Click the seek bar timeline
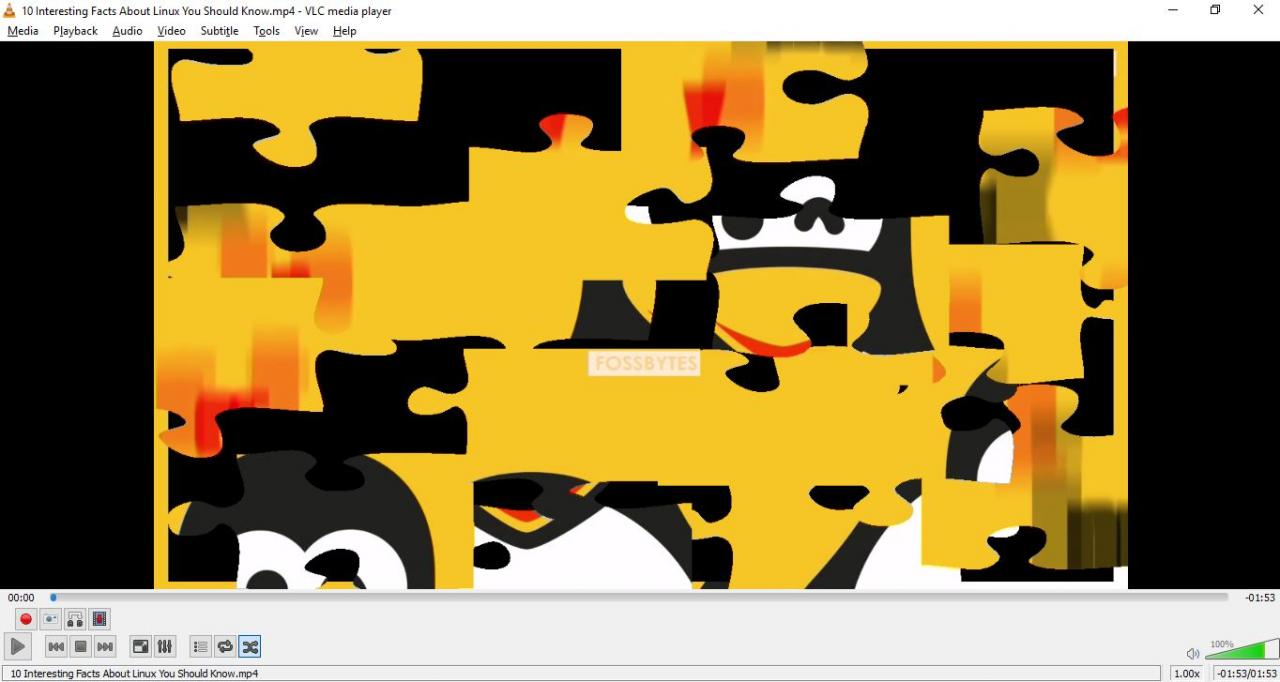The height and width of the screenshot is (682, 1280). click(x=639, y=597)
